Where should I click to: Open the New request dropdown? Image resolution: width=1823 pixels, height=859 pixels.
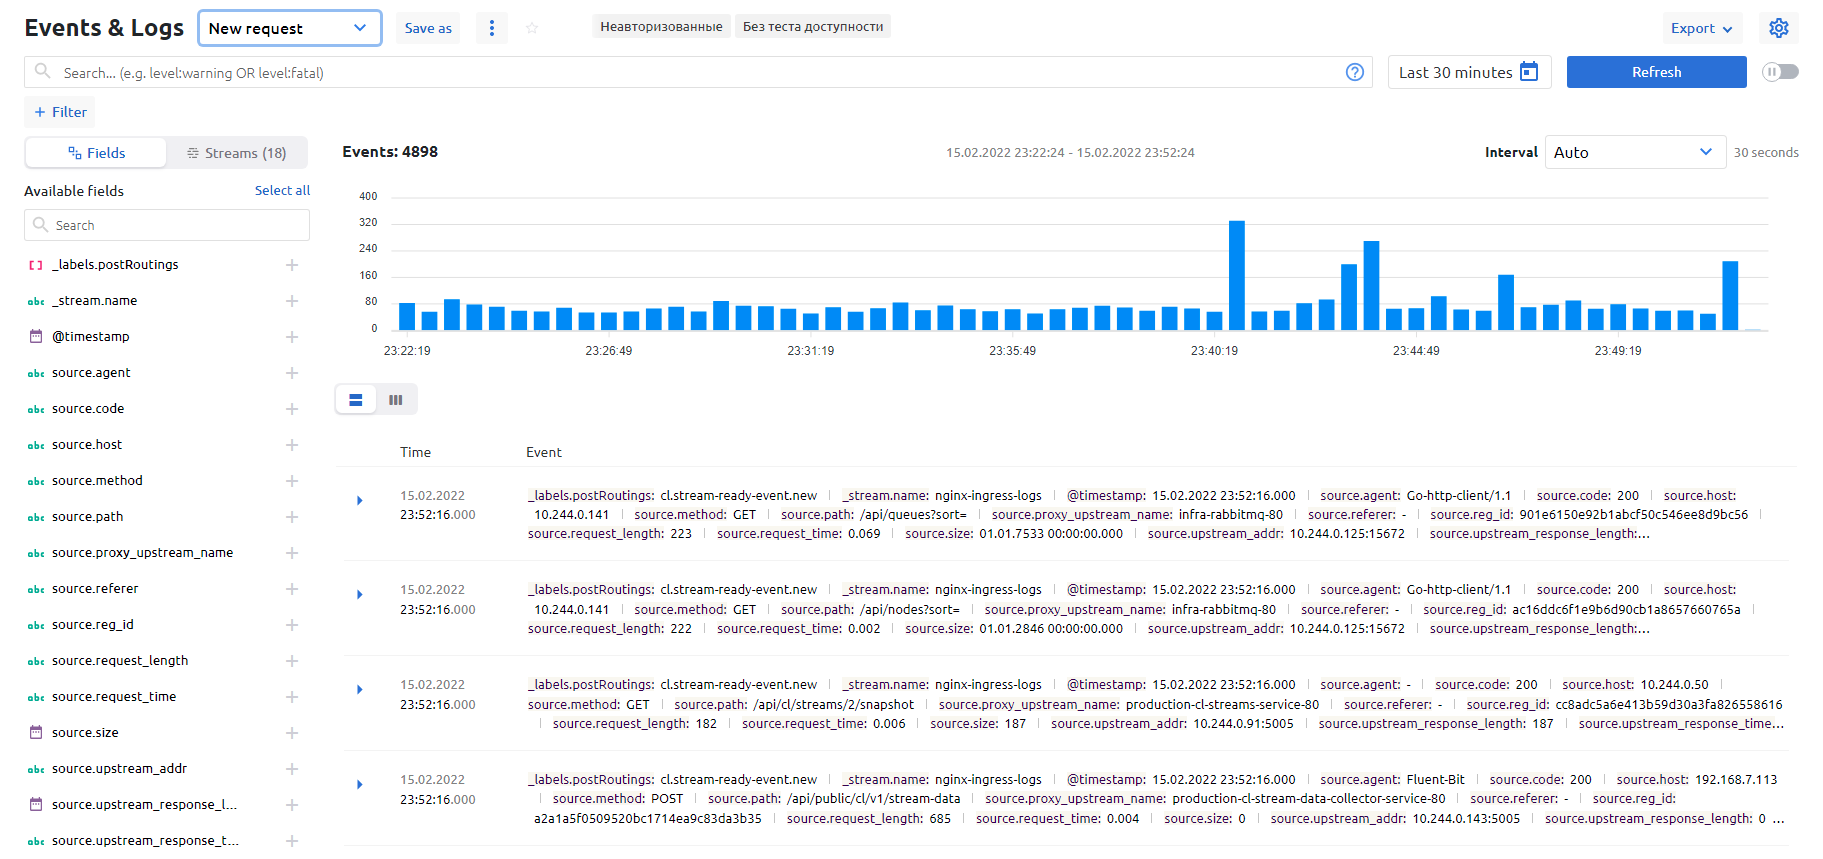[x=289, y=28]
